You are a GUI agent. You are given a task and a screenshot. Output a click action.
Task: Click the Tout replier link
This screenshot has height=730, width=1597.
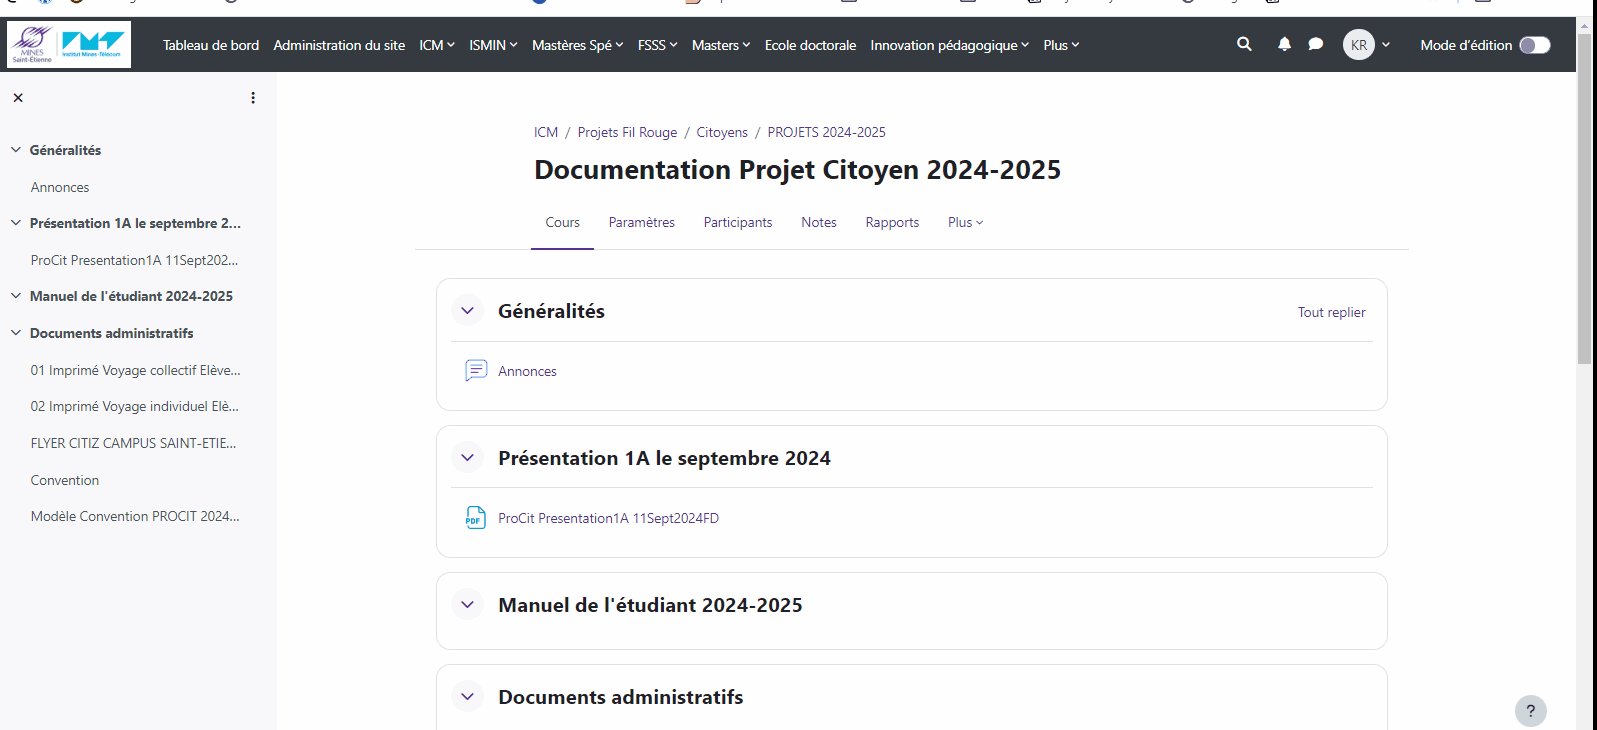tap(1331, 312)
